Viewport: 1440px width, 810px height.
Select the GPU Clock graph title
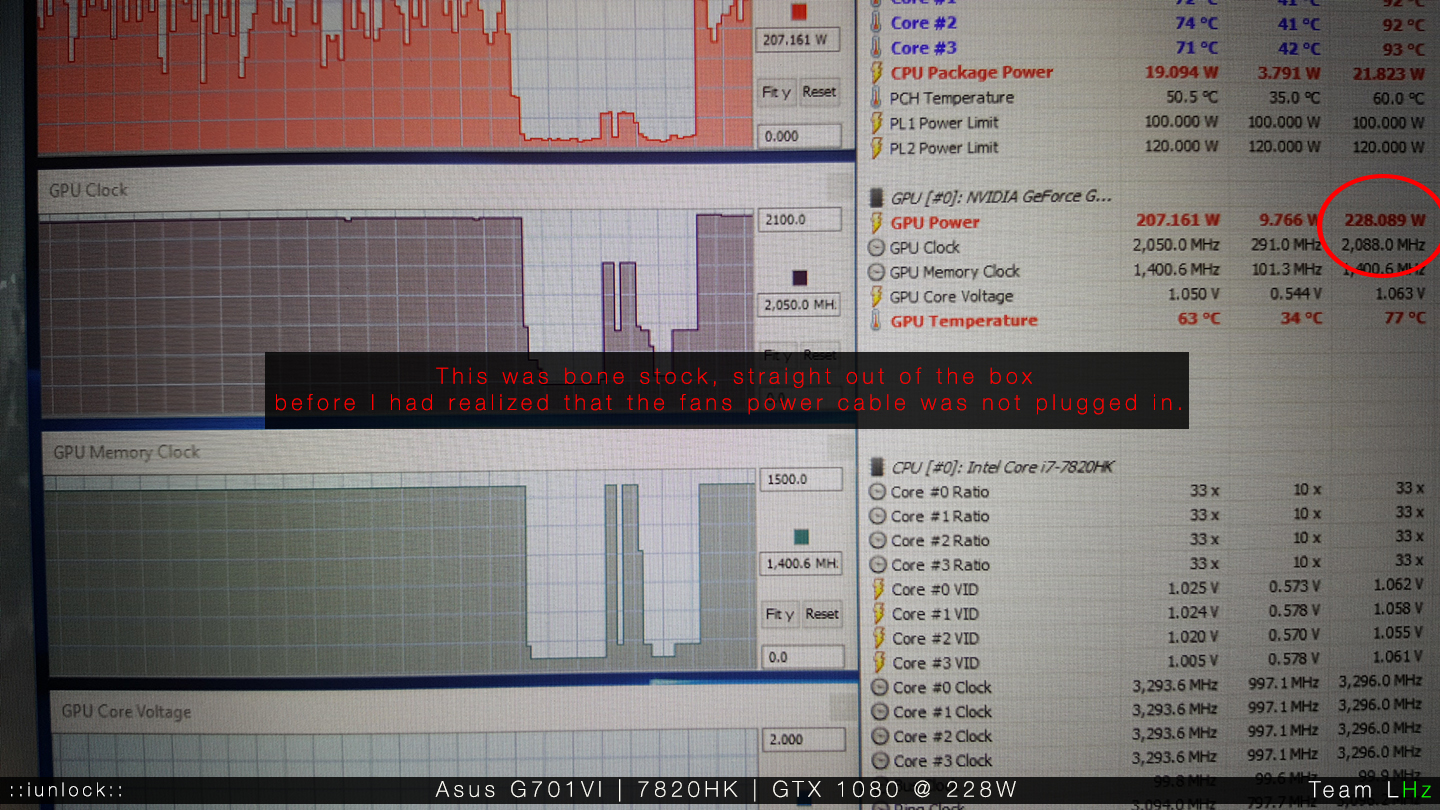tap(88, 190)
